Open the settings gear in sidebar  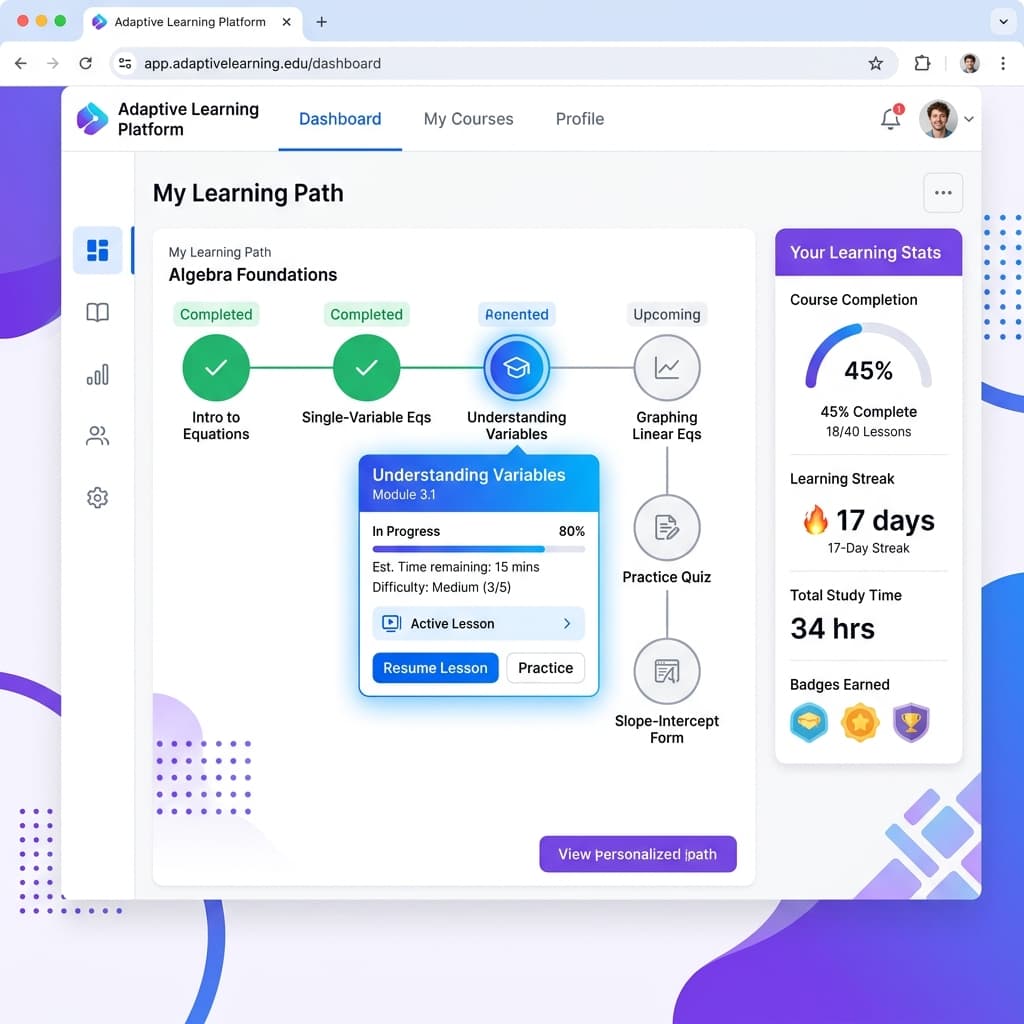pyautogui.click(x=97, y=498)
